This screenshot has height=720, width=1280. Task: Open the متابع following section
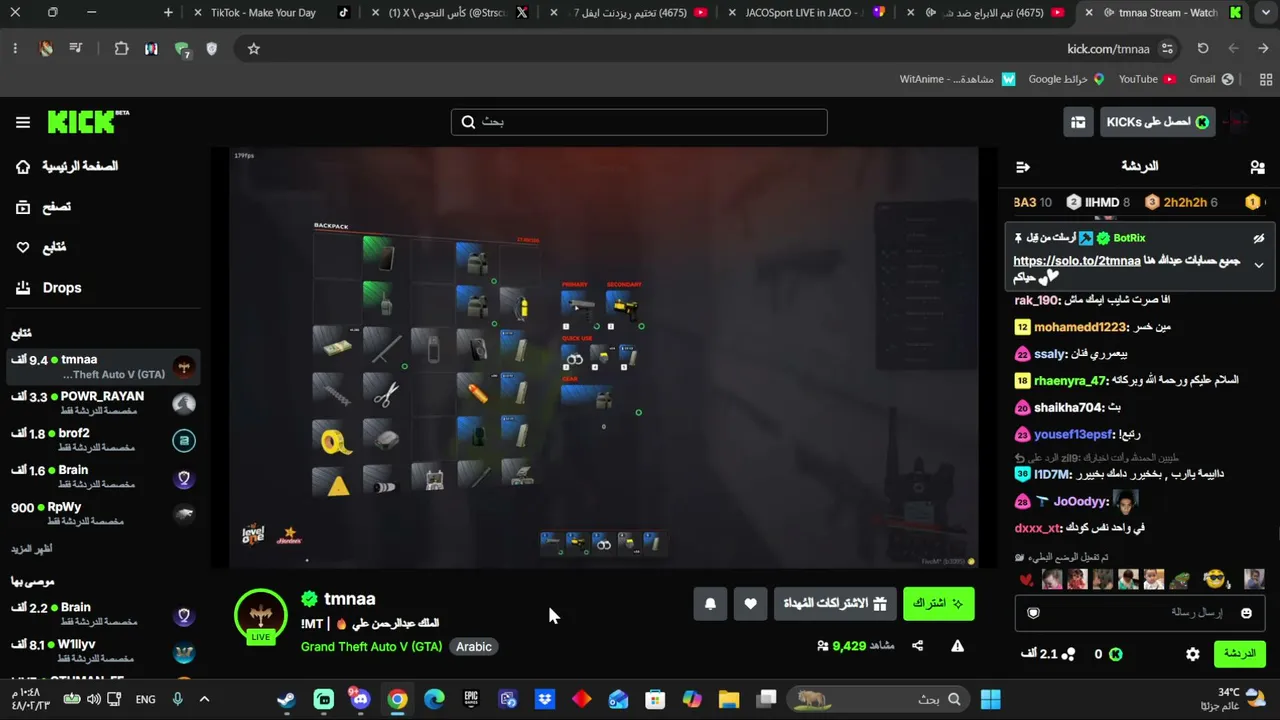click(x=40, y=247)
